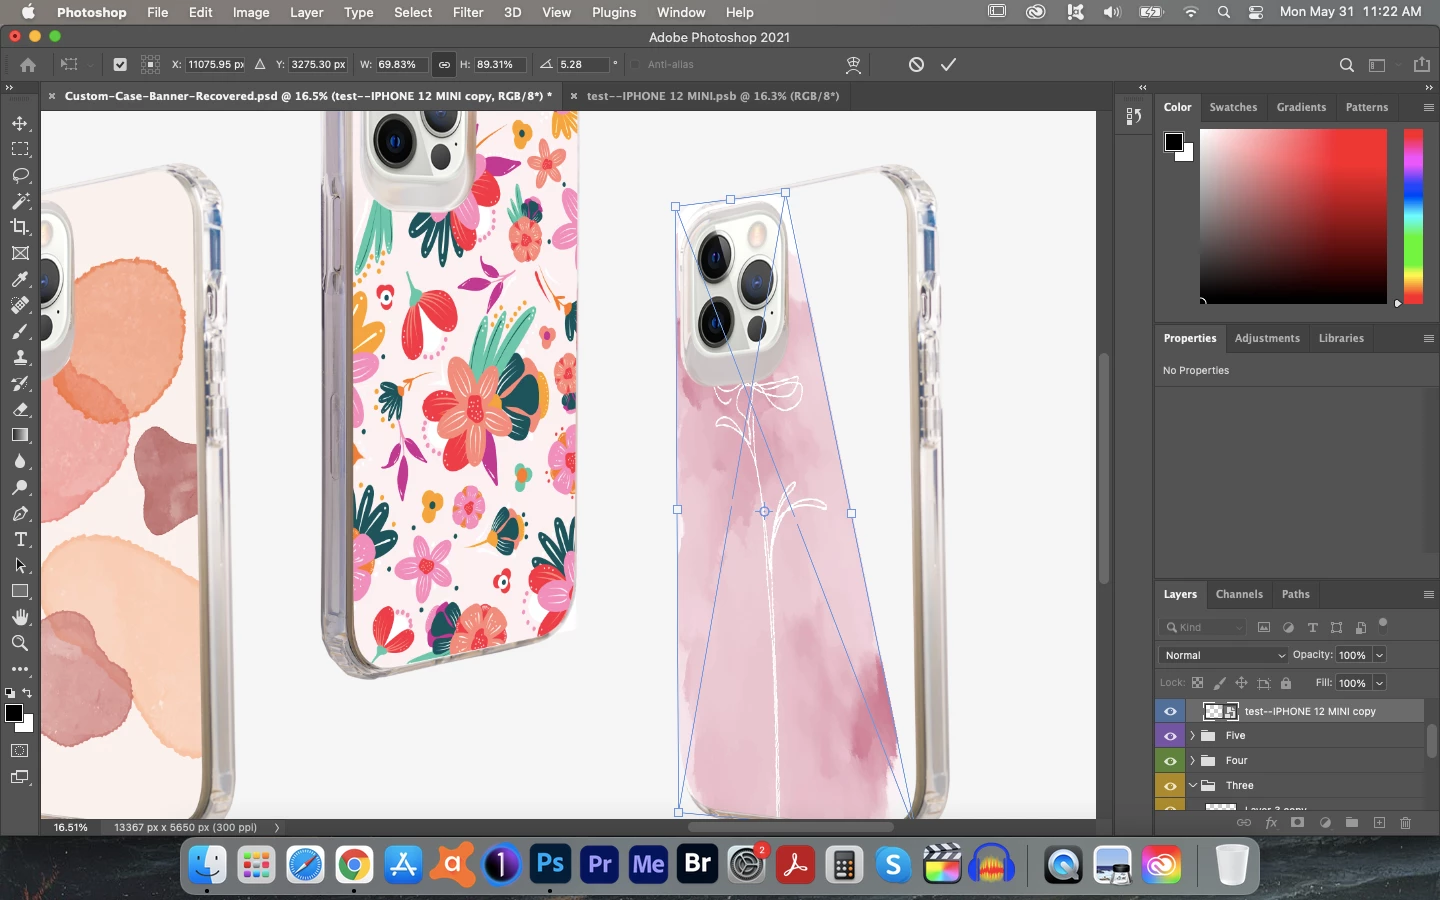Viewport: 1440px width, 900px height.
Task: Open the Filter menu
Action: coord(468,12)
